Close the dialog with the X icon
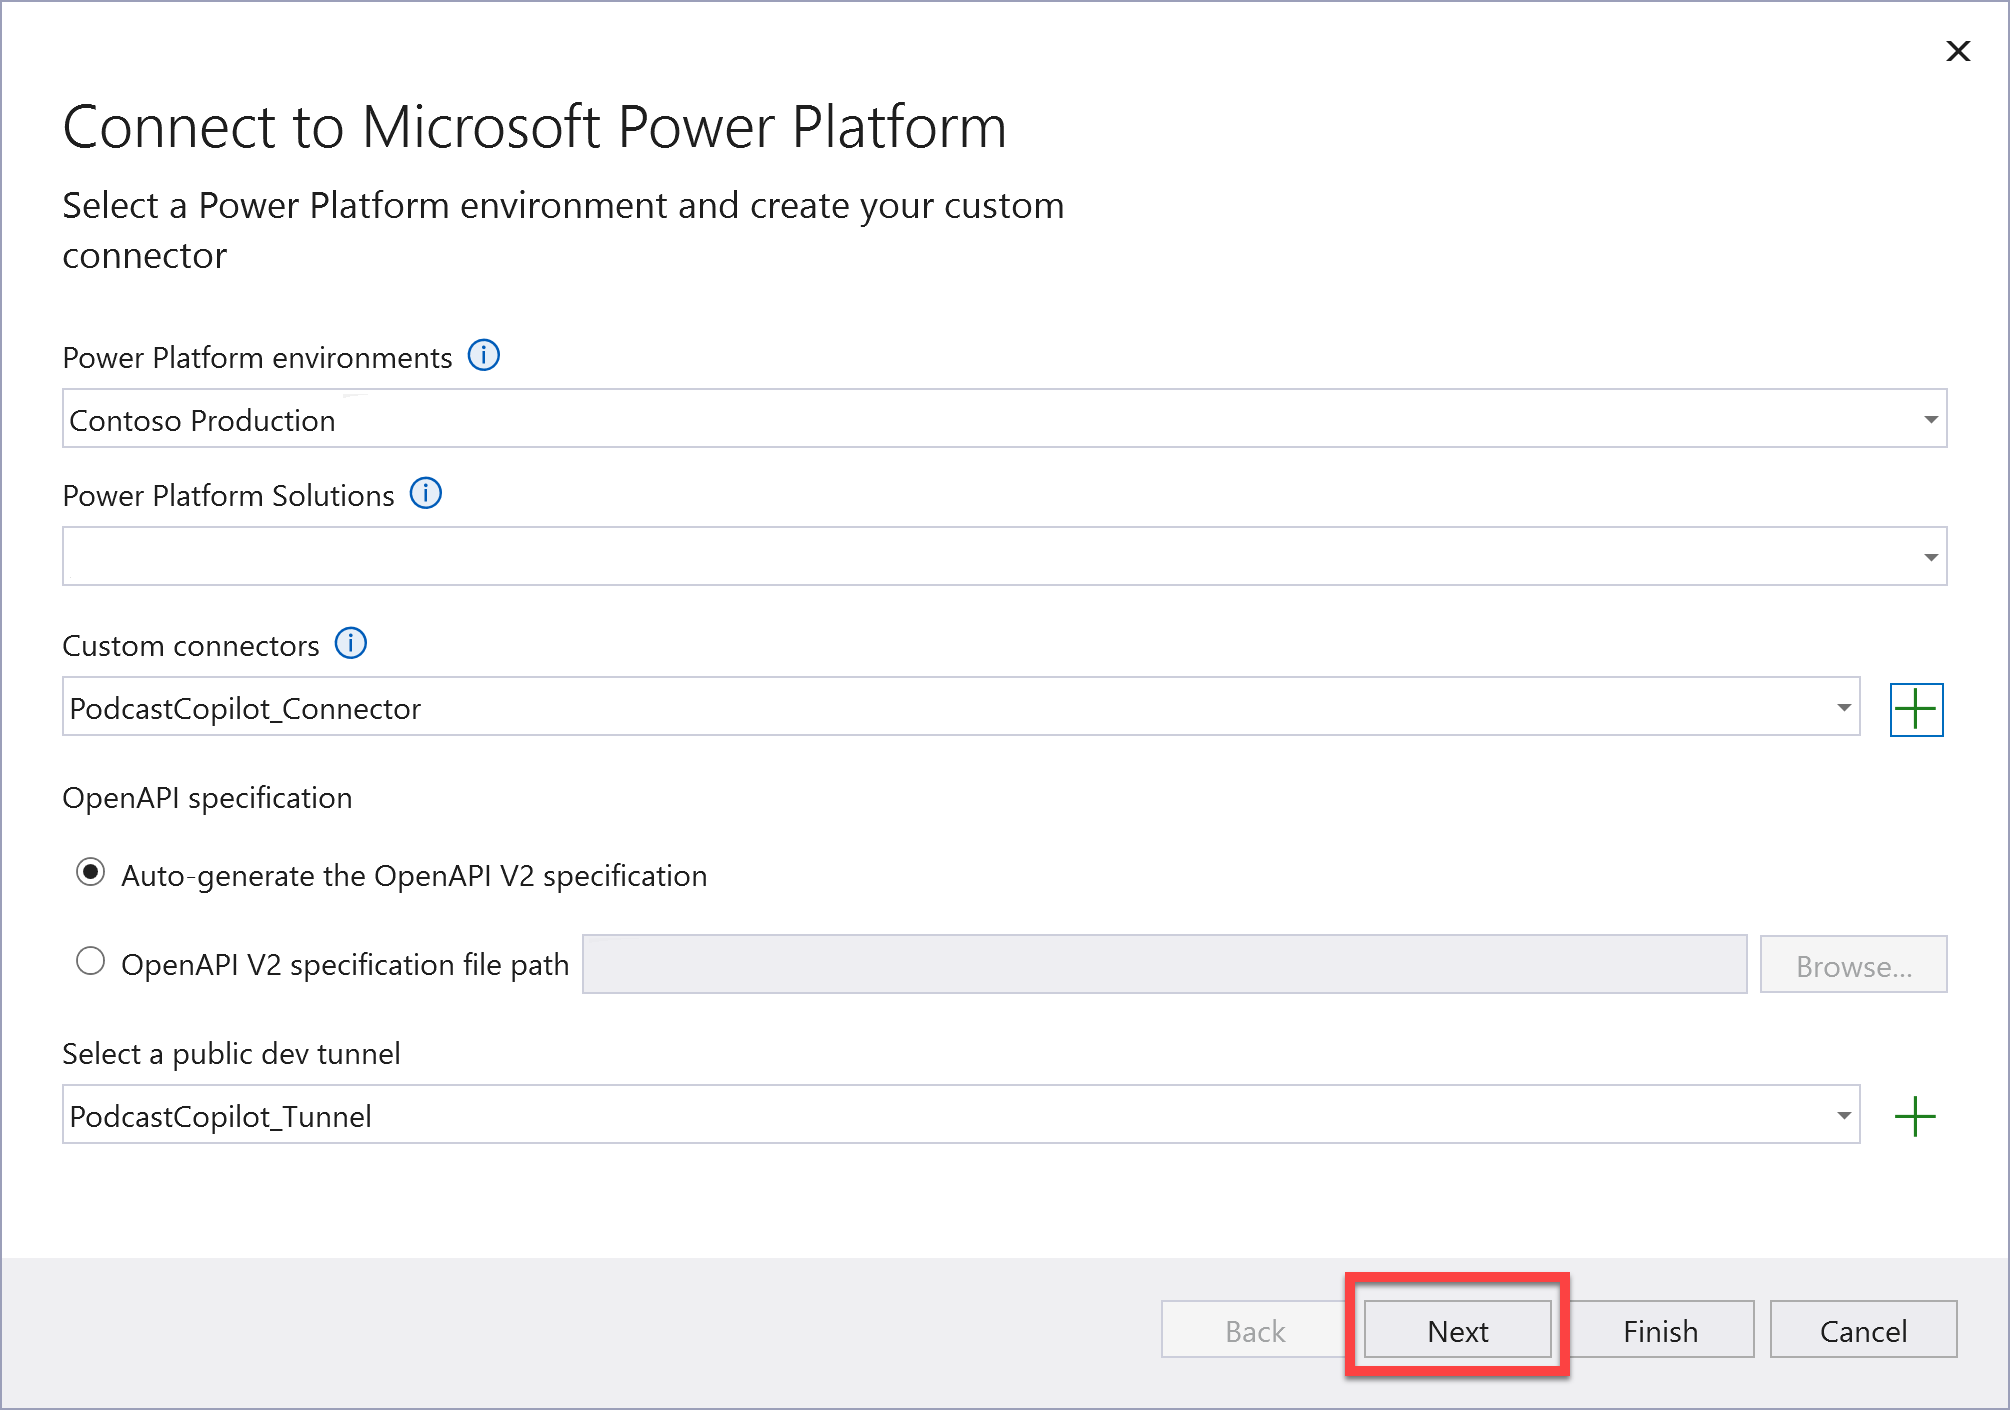This screenshot has width=2010, height=1410. click(x=1957, y=51)
